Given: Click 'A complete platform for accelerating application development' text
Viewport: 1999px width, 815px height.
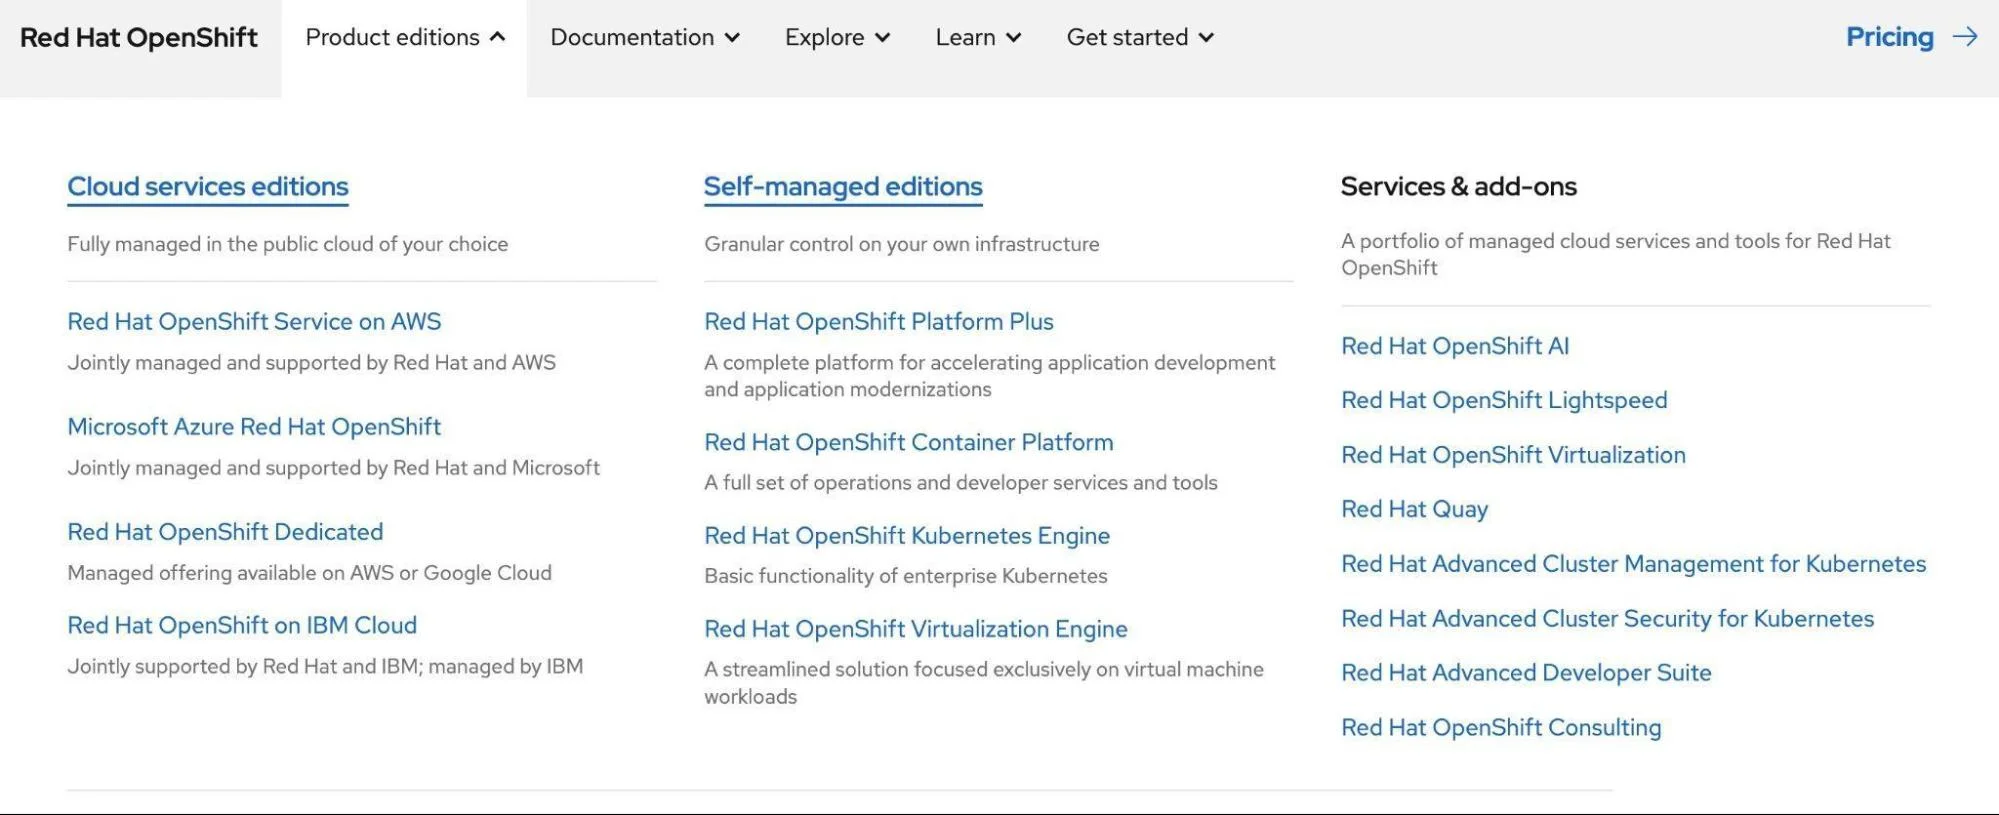Looking at the screenshot, I should [x=990, y=376].
